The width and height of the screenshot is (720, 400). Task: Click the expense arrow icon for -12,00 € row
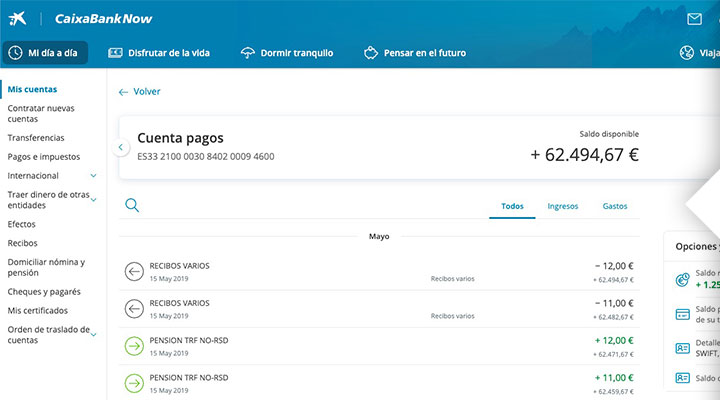point(134,271)
